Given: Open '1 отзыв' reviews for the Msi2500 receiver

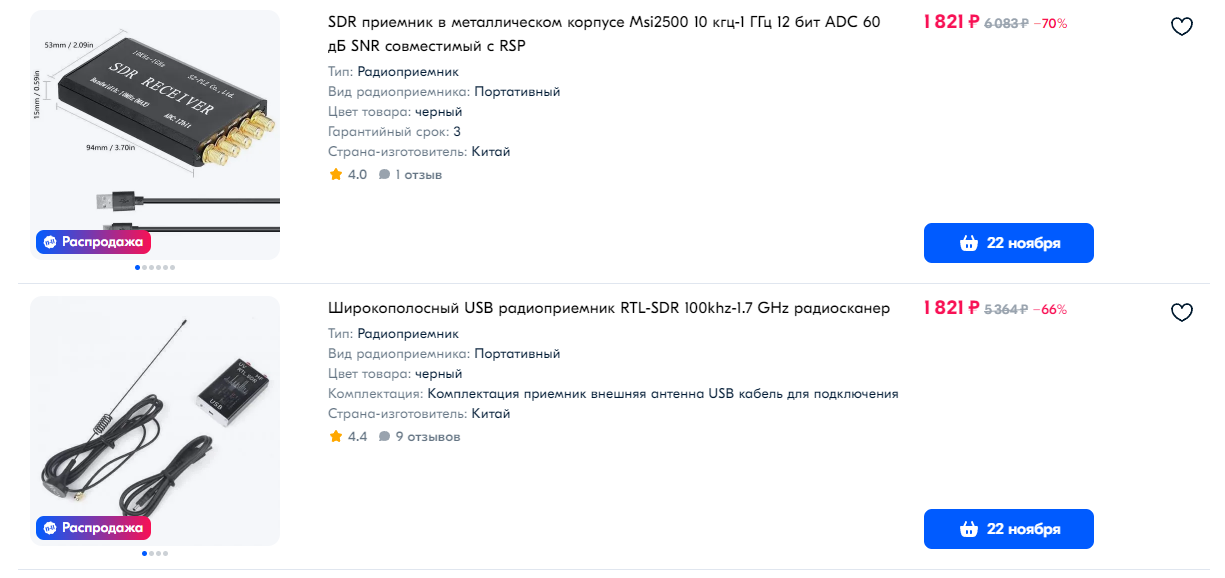Looking at the screenshot, I should [x=418, y=175].
